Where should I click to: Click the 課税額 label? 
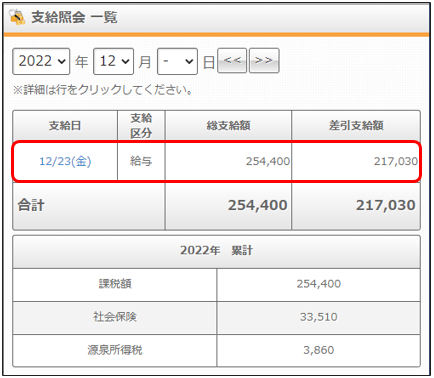click(x=115, y=284)
